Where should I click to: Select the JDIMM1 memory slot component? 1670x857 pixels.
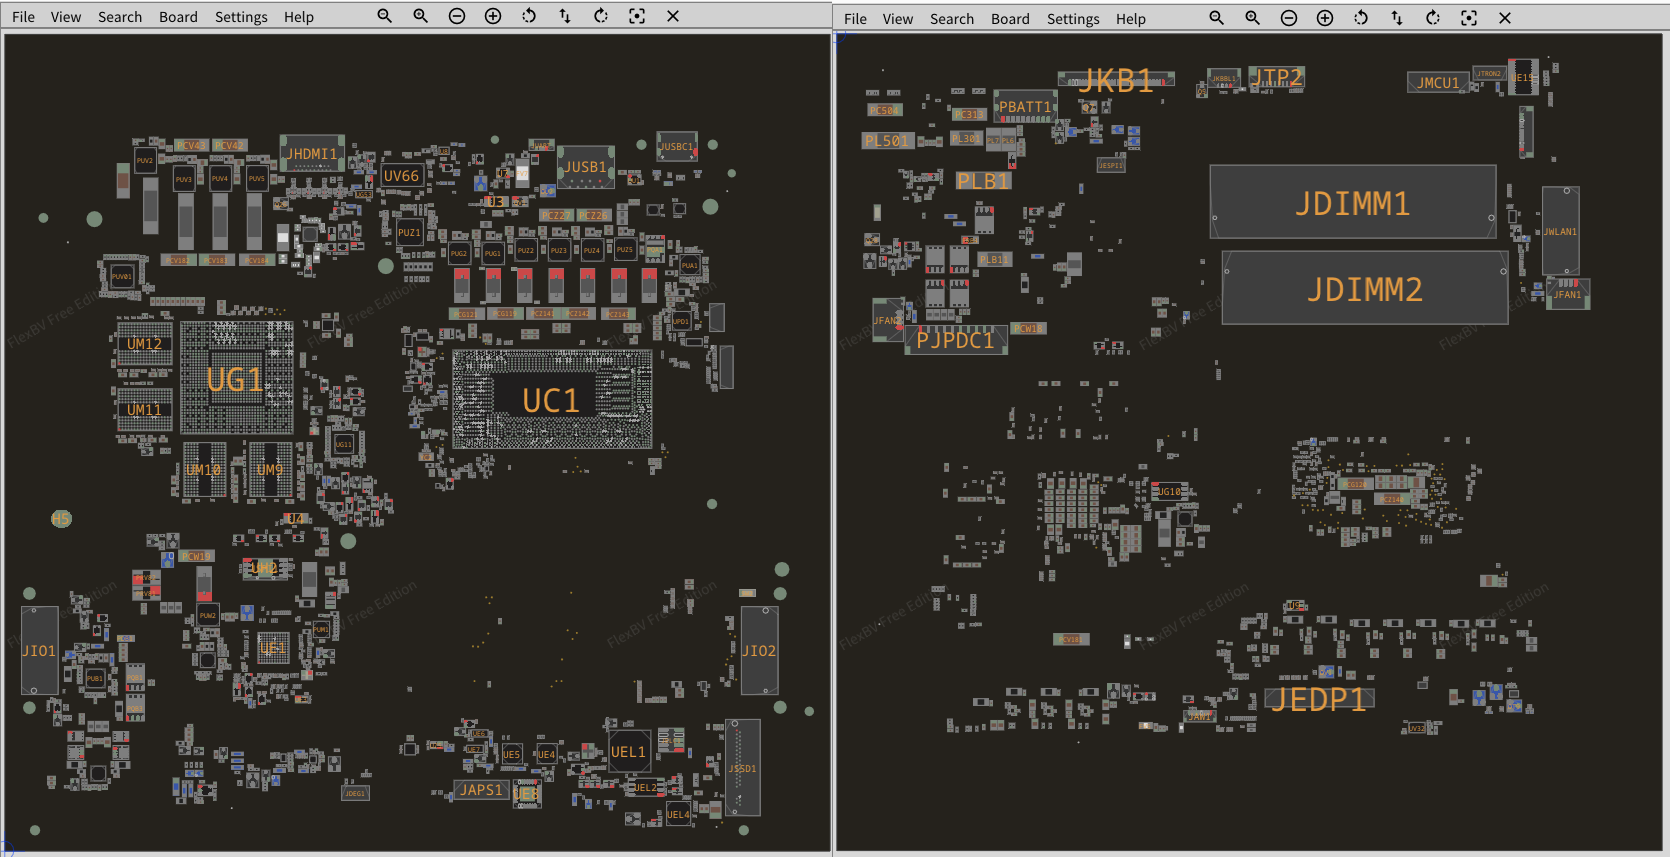click(x=1352, y=203)
